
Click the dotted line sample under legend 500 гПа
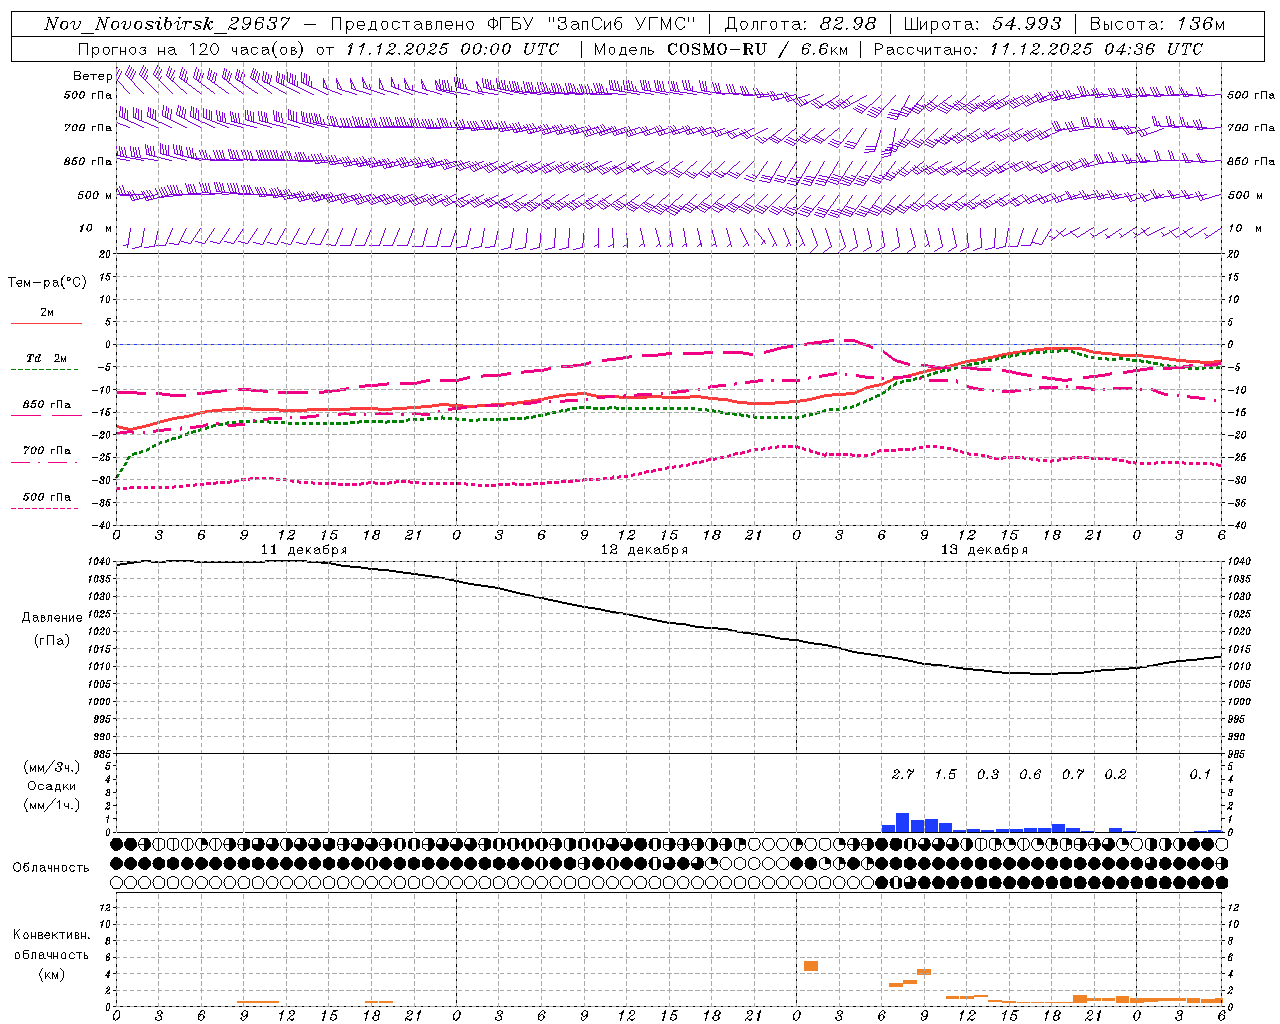pos(46,509)
